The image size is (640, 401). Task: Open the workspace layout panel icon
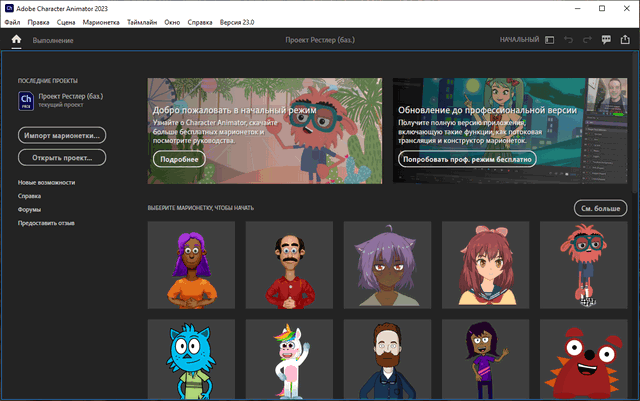(x=550, y=40)
